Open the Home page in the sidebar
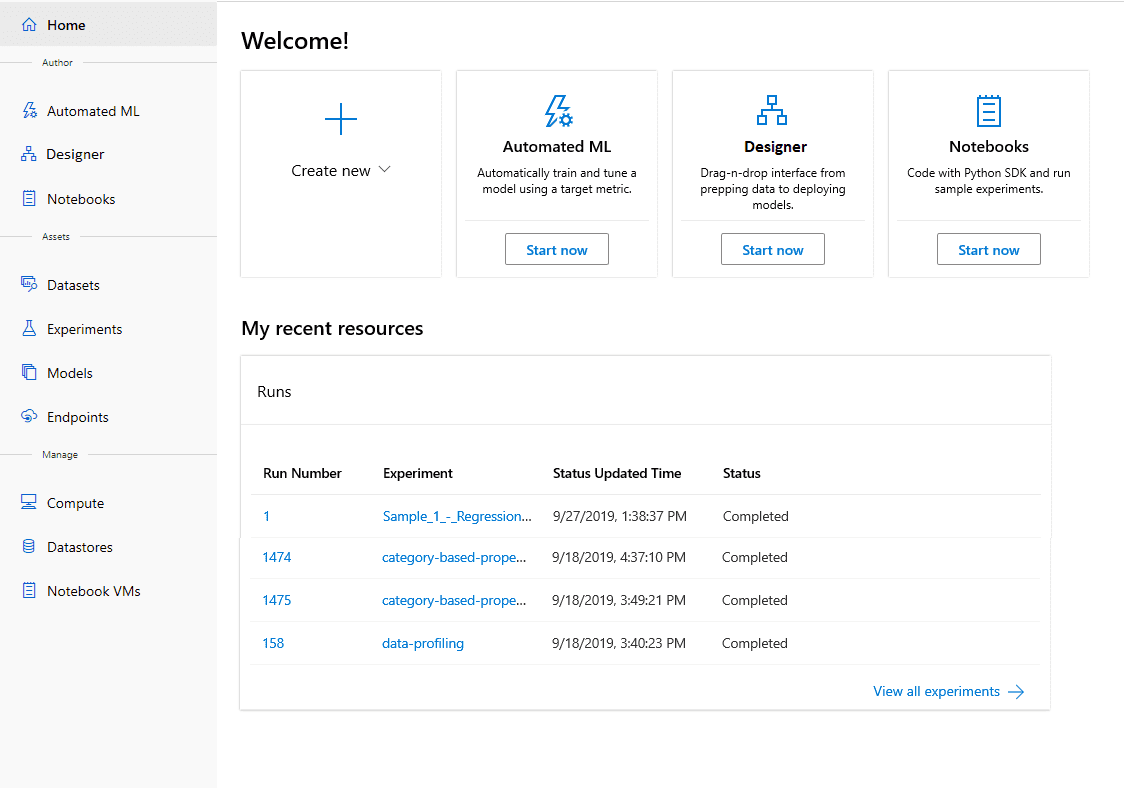The width and height of the screenshot is (1124, 788). (108, 24)
